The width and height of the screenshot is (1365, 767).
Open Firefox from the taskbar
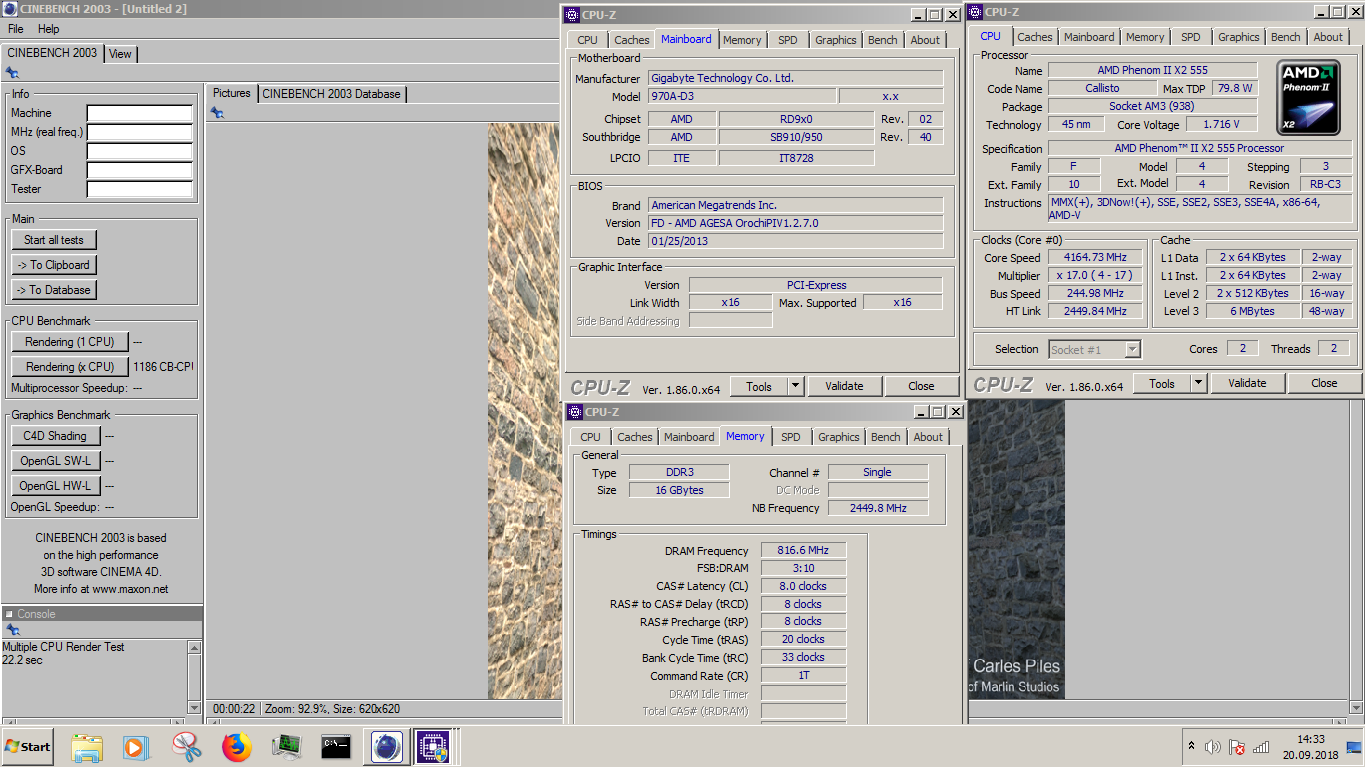click(236, 746)
